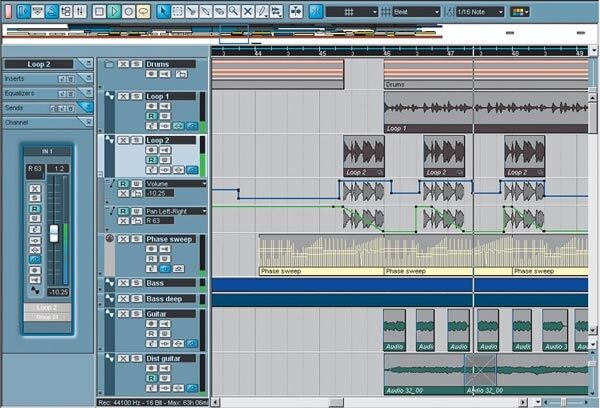Mute the Dist guitar track
600x408 pixels.
123,358
